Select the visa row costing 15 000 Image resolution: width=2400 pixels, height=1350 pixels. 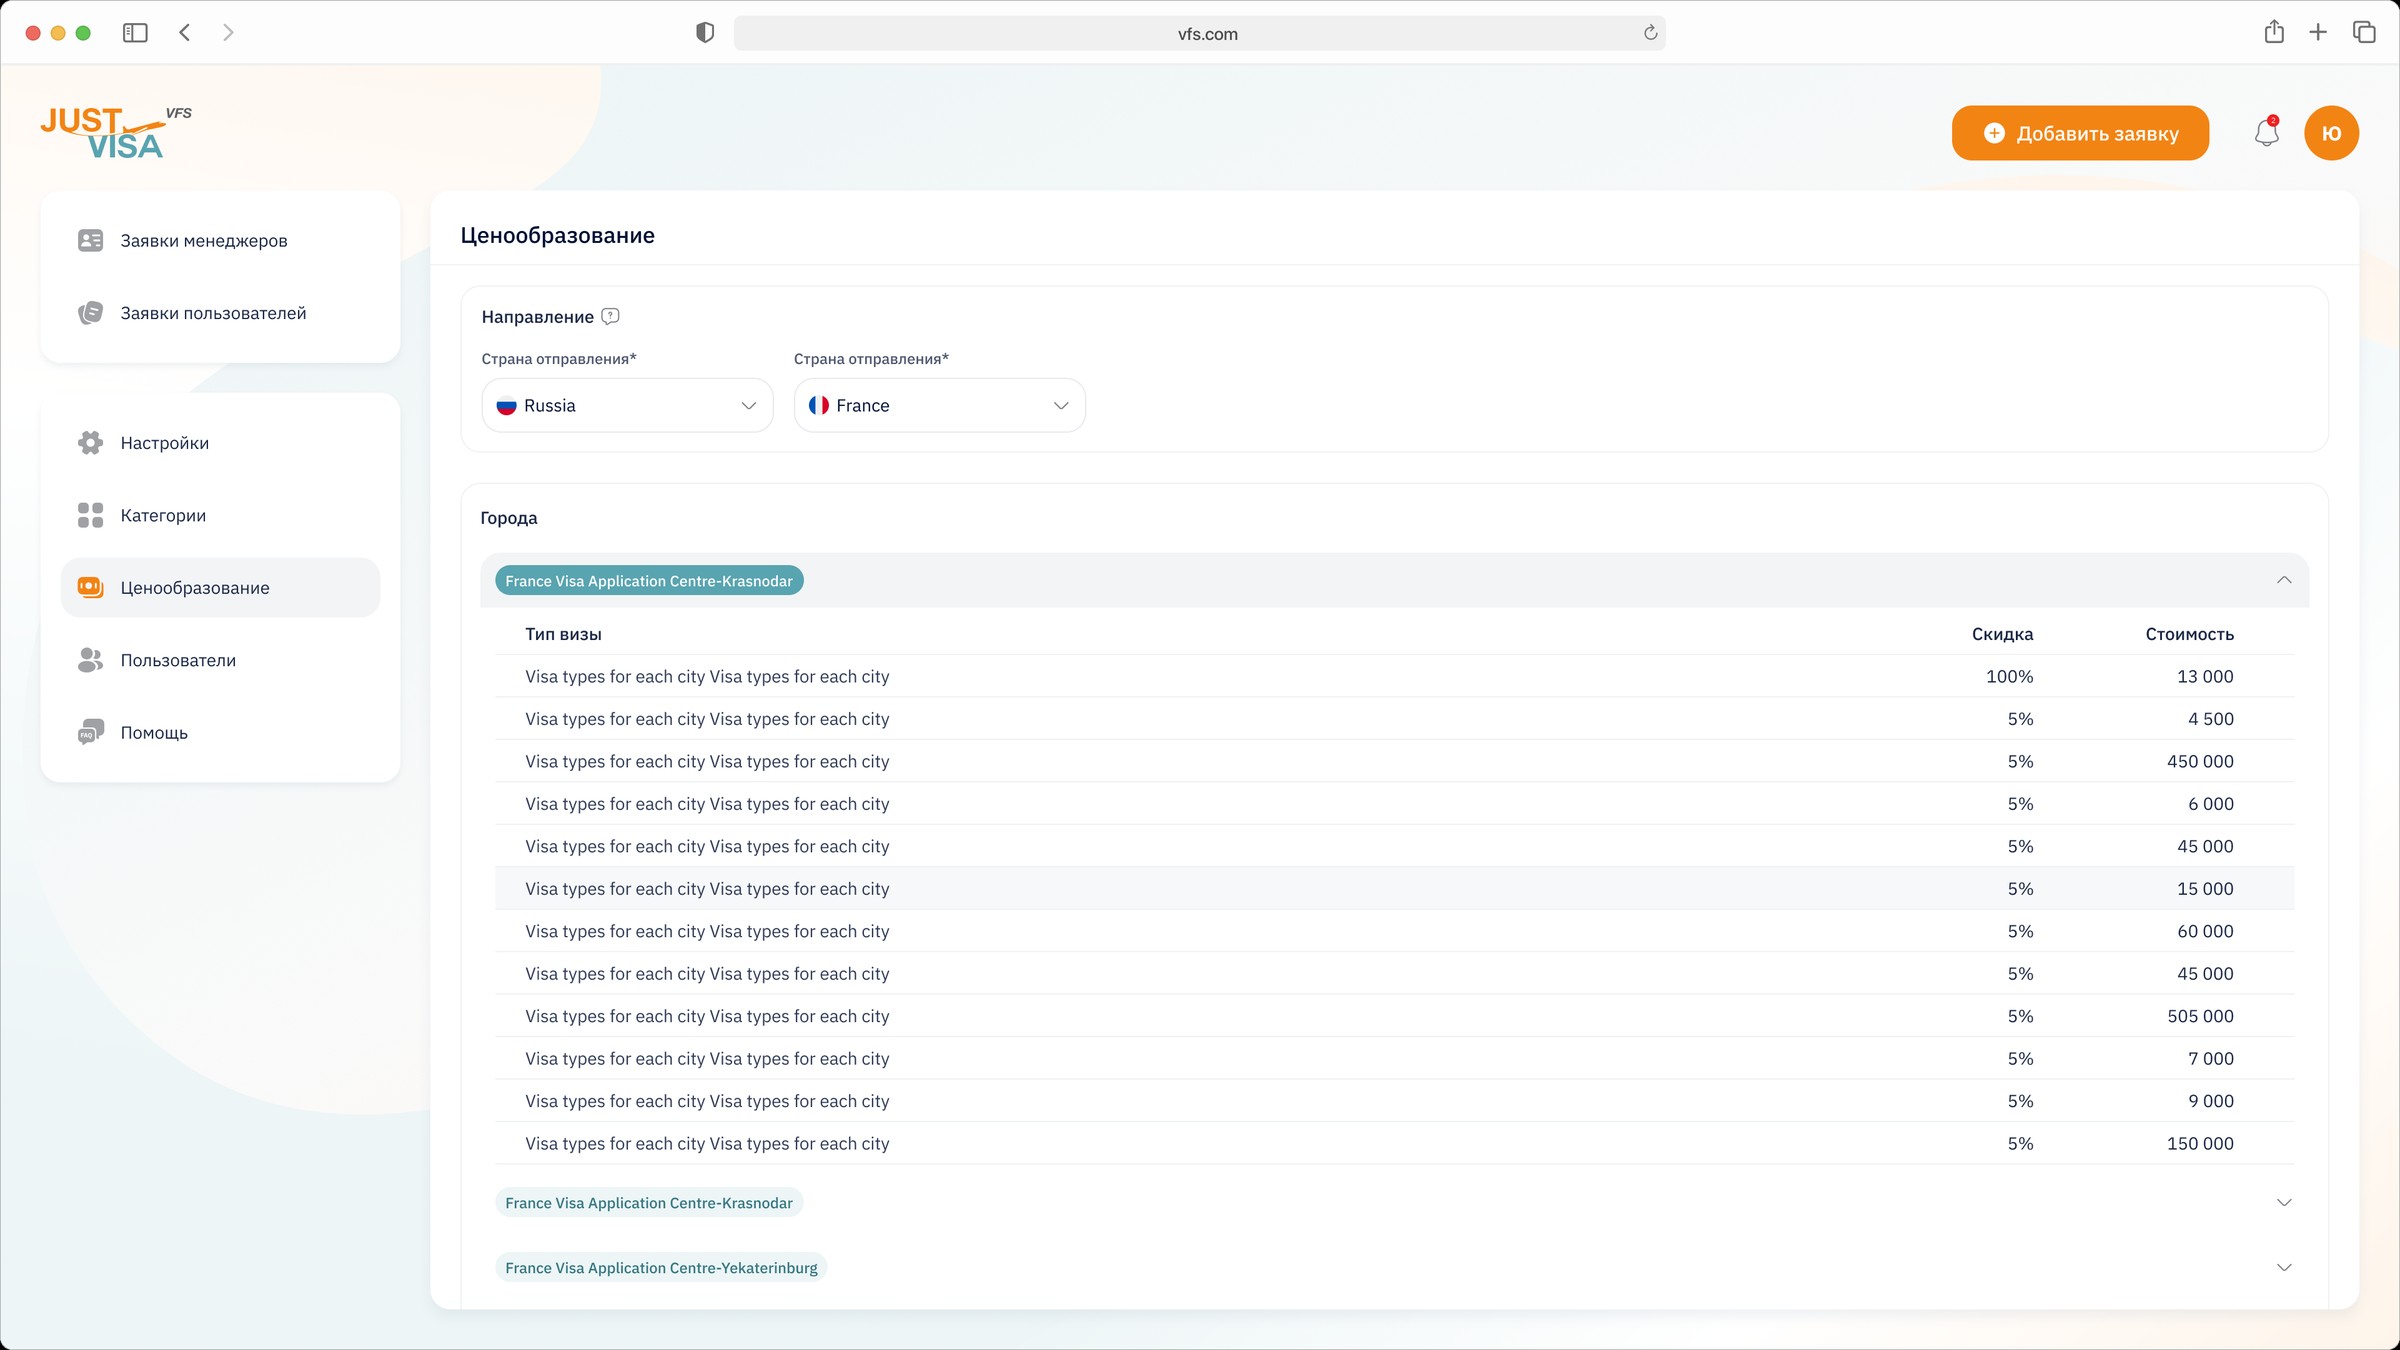click(1394, 889)
